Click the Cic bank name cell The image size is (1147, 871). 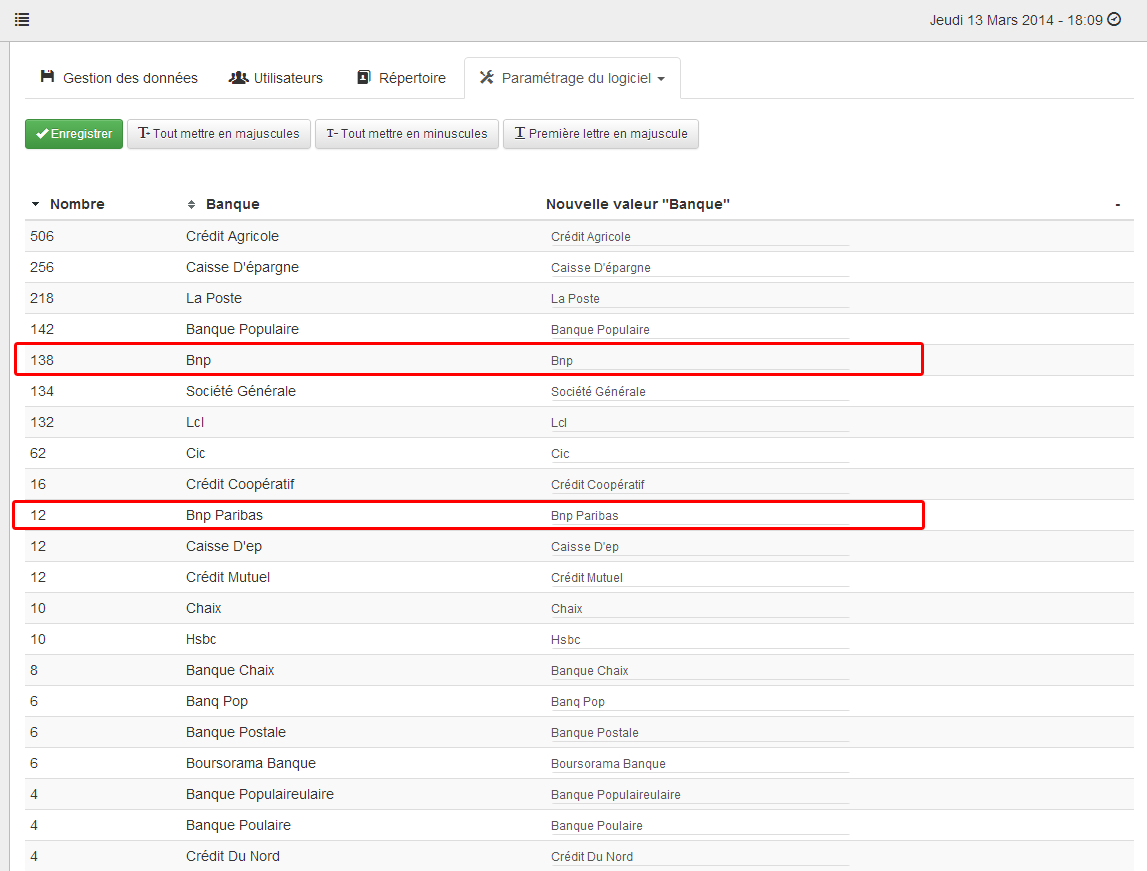point(195,453)
